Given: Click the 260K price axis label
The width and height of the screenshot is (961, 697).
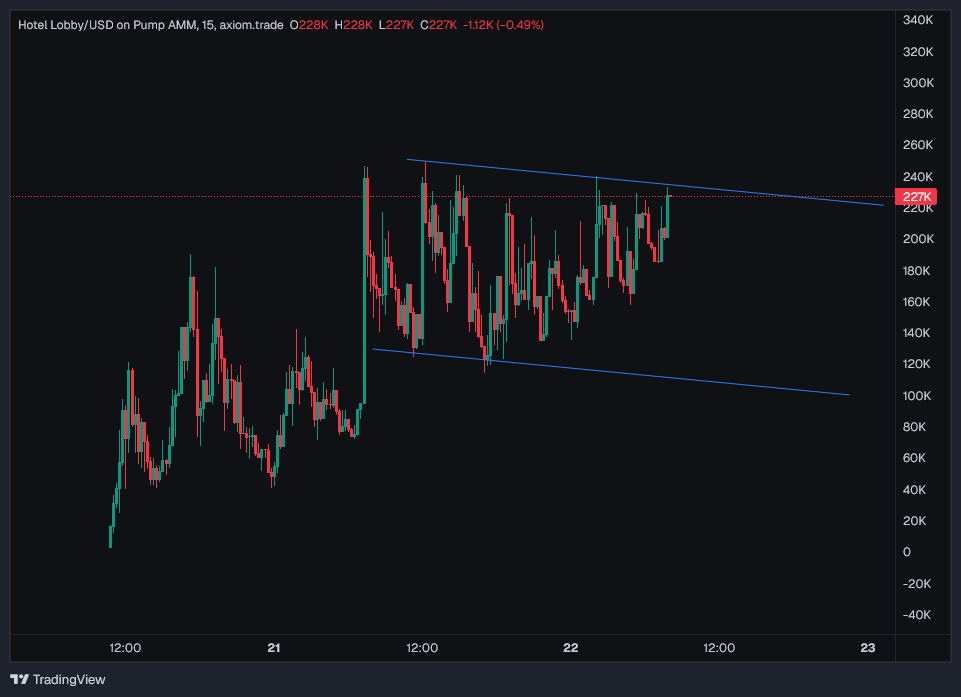Looking at the screenshot, I should [917, 145].
